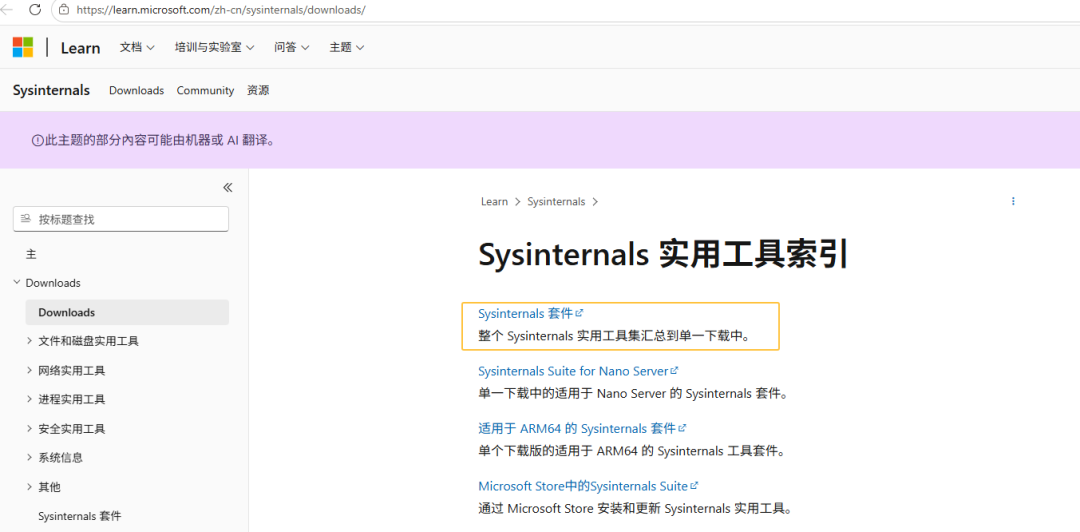Expand 进程实用工具 in sidebar

[30, 399]
